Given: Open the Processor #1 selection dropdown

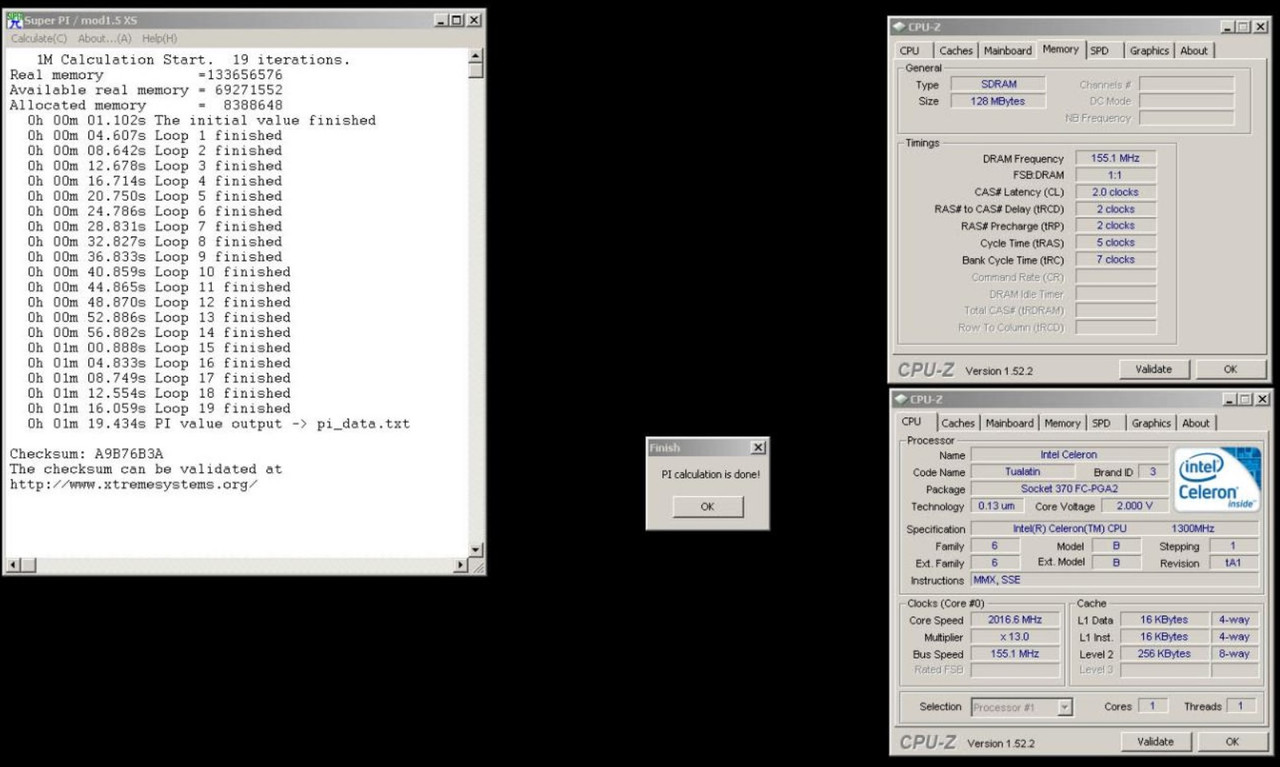Looking at the screenshot, I should pyautogui.click(x=1064, y=707).
